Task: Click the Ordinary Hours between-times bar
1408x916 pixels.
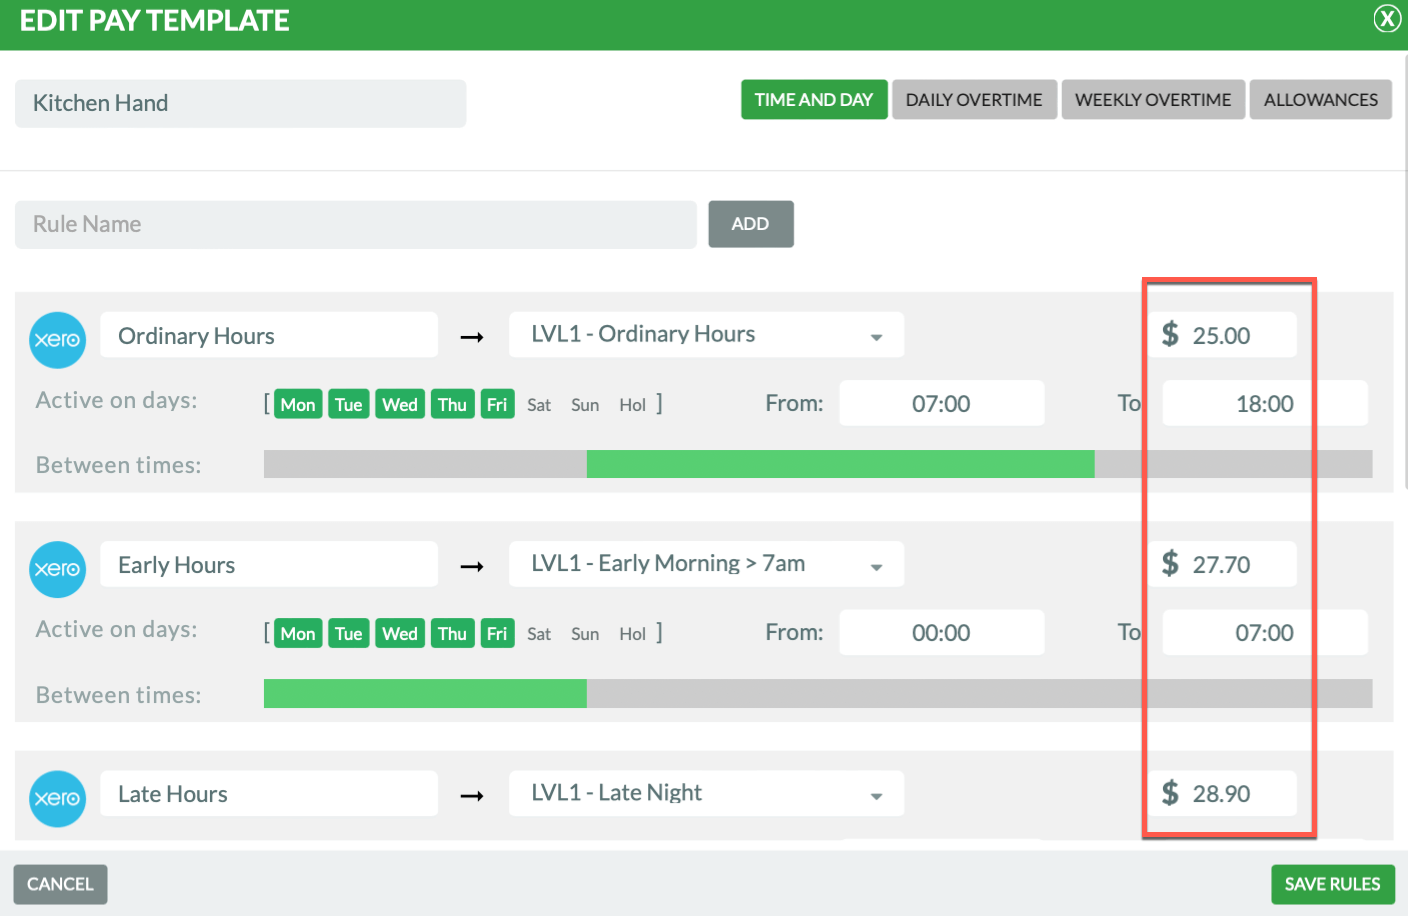Action: pos(818,464)
